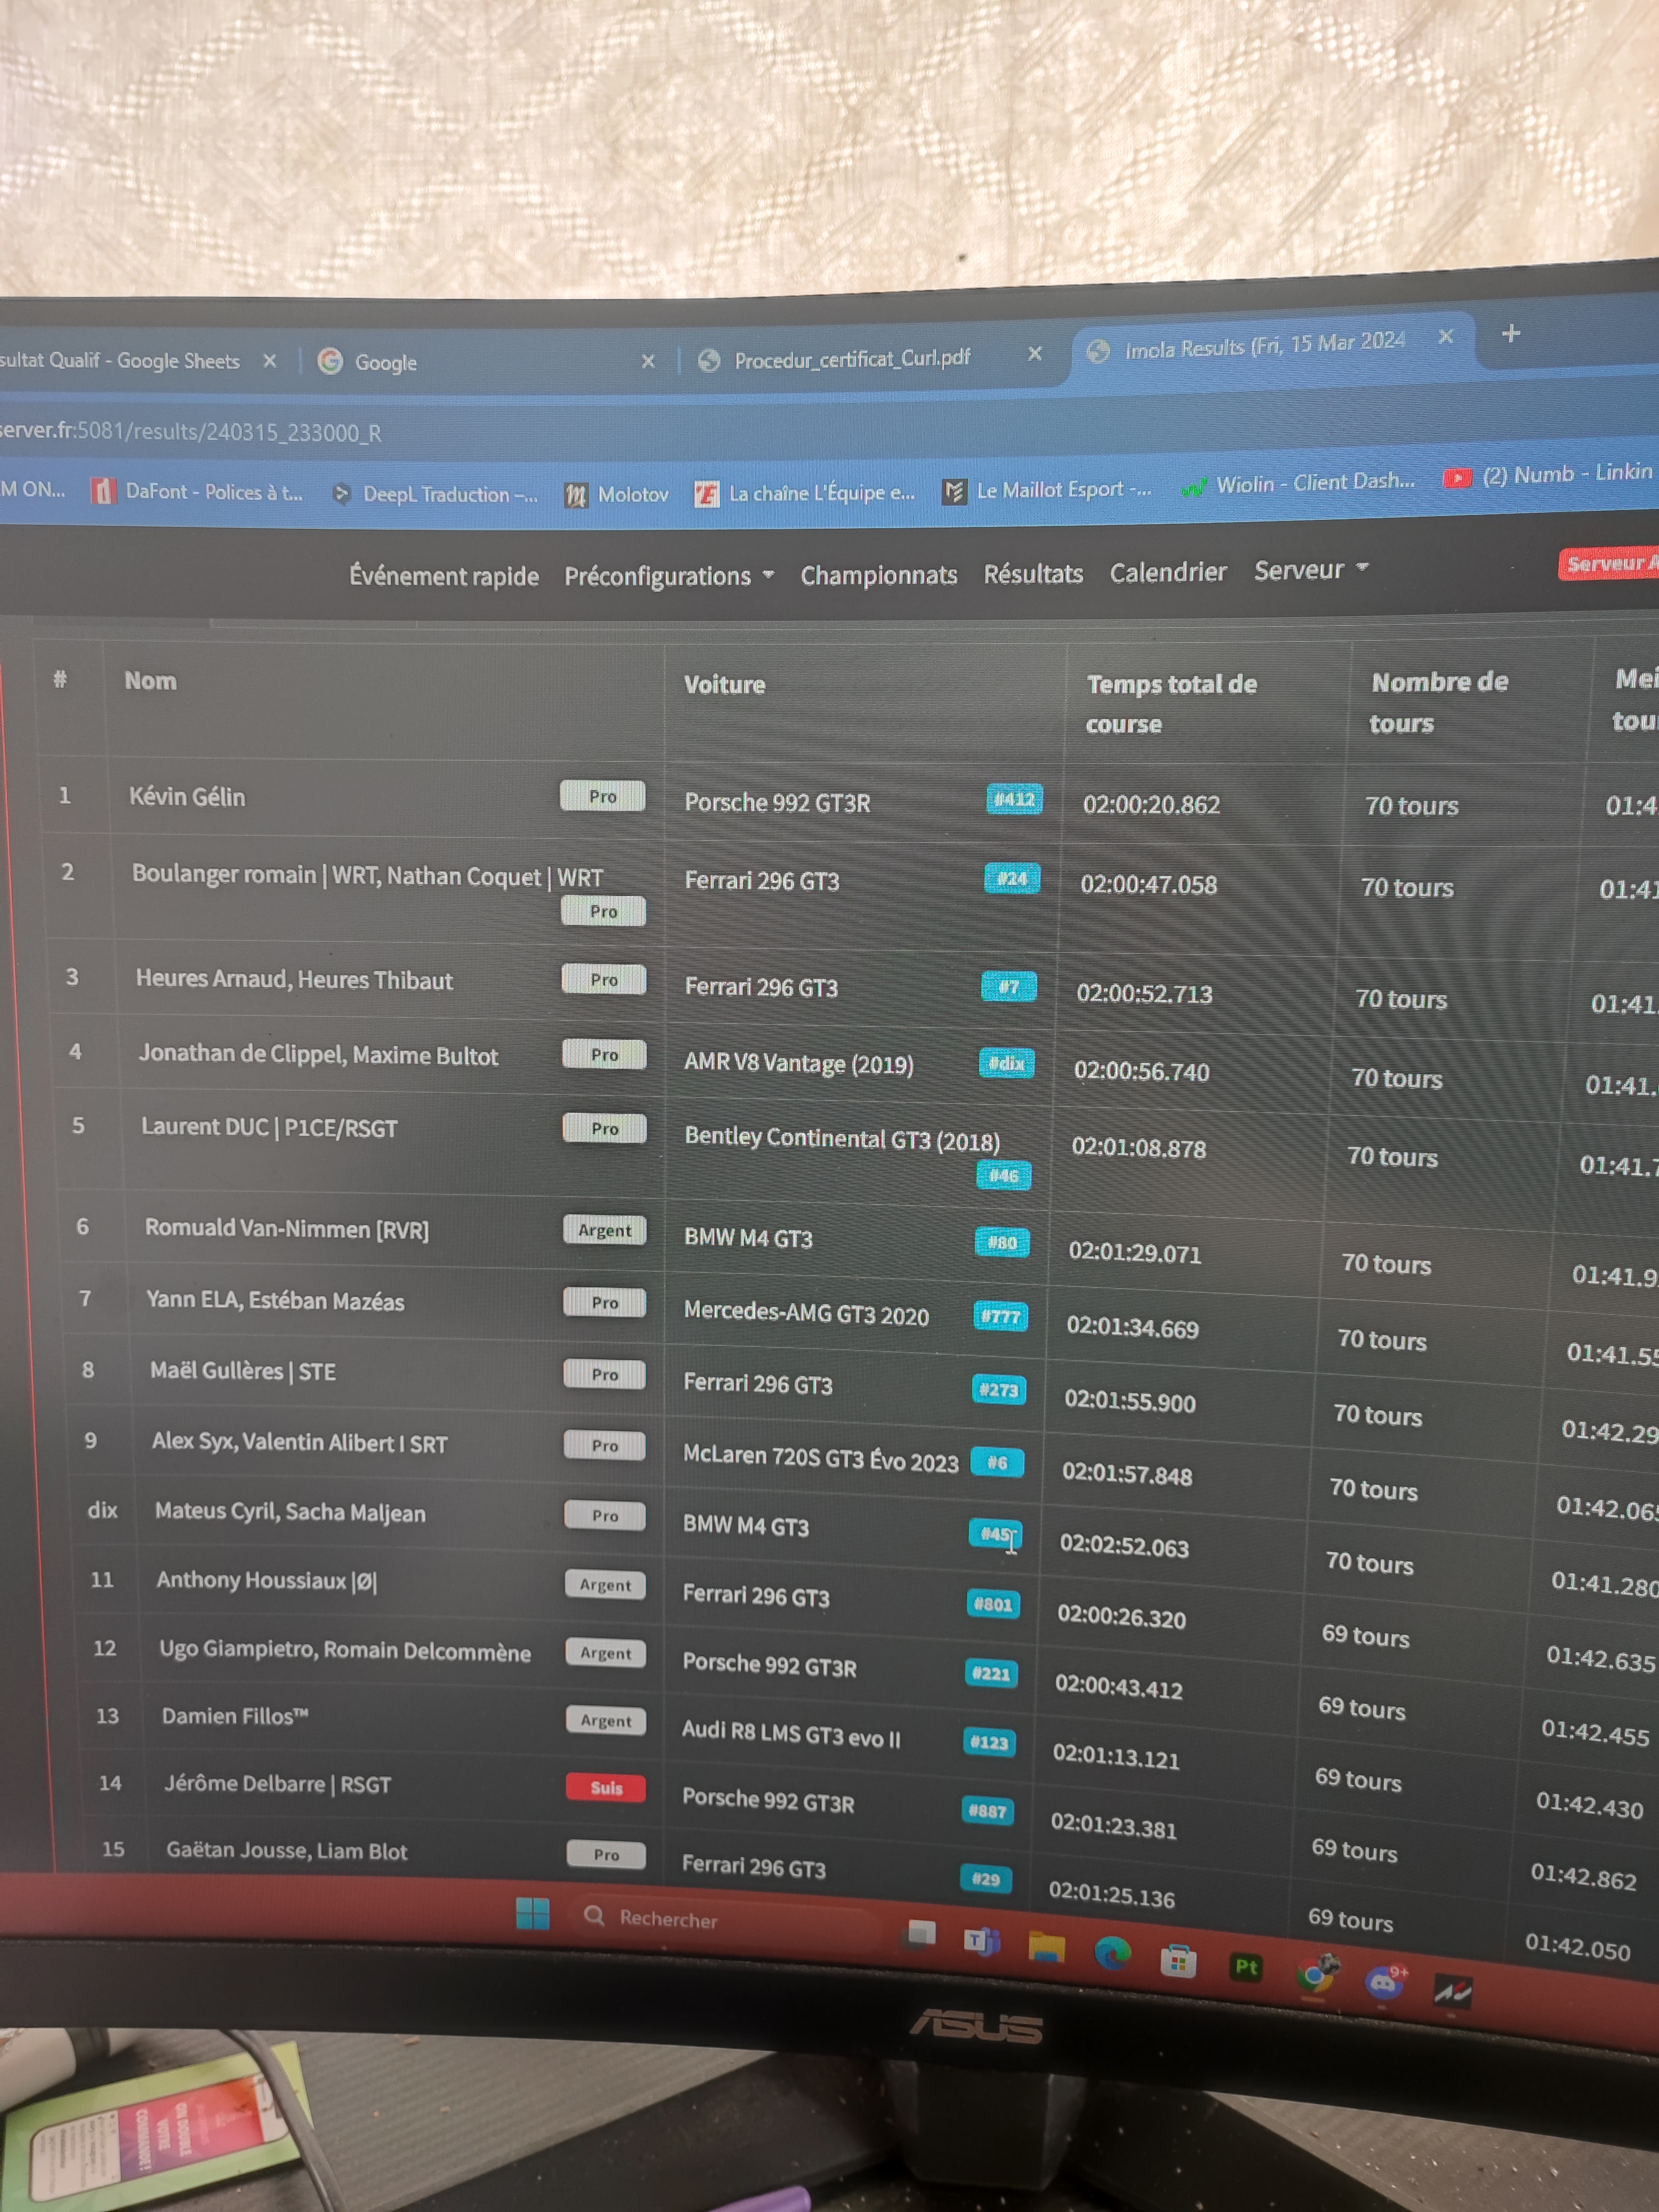Open Microsoft Teams from the taskbar
Screen dimensions: 1659x2212
981,1941
